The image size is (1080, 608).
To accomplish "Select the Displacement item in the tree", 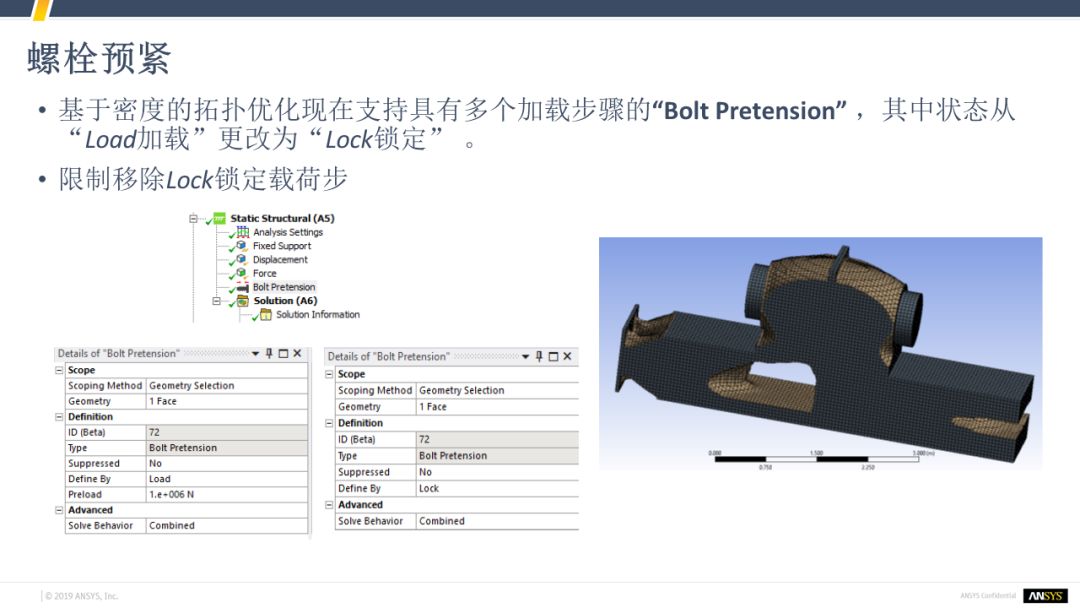I will point(280,260).
